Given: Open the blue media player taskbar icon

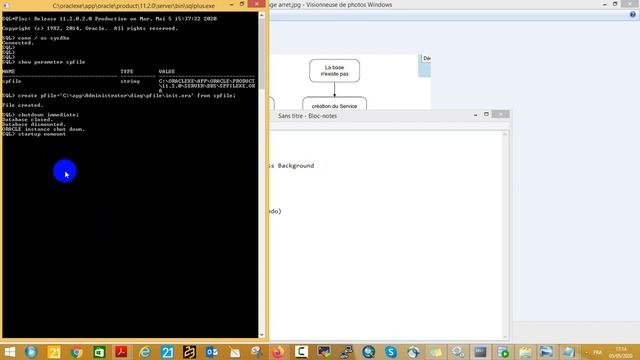Looking at the screenshot, I should coord(31,352).
